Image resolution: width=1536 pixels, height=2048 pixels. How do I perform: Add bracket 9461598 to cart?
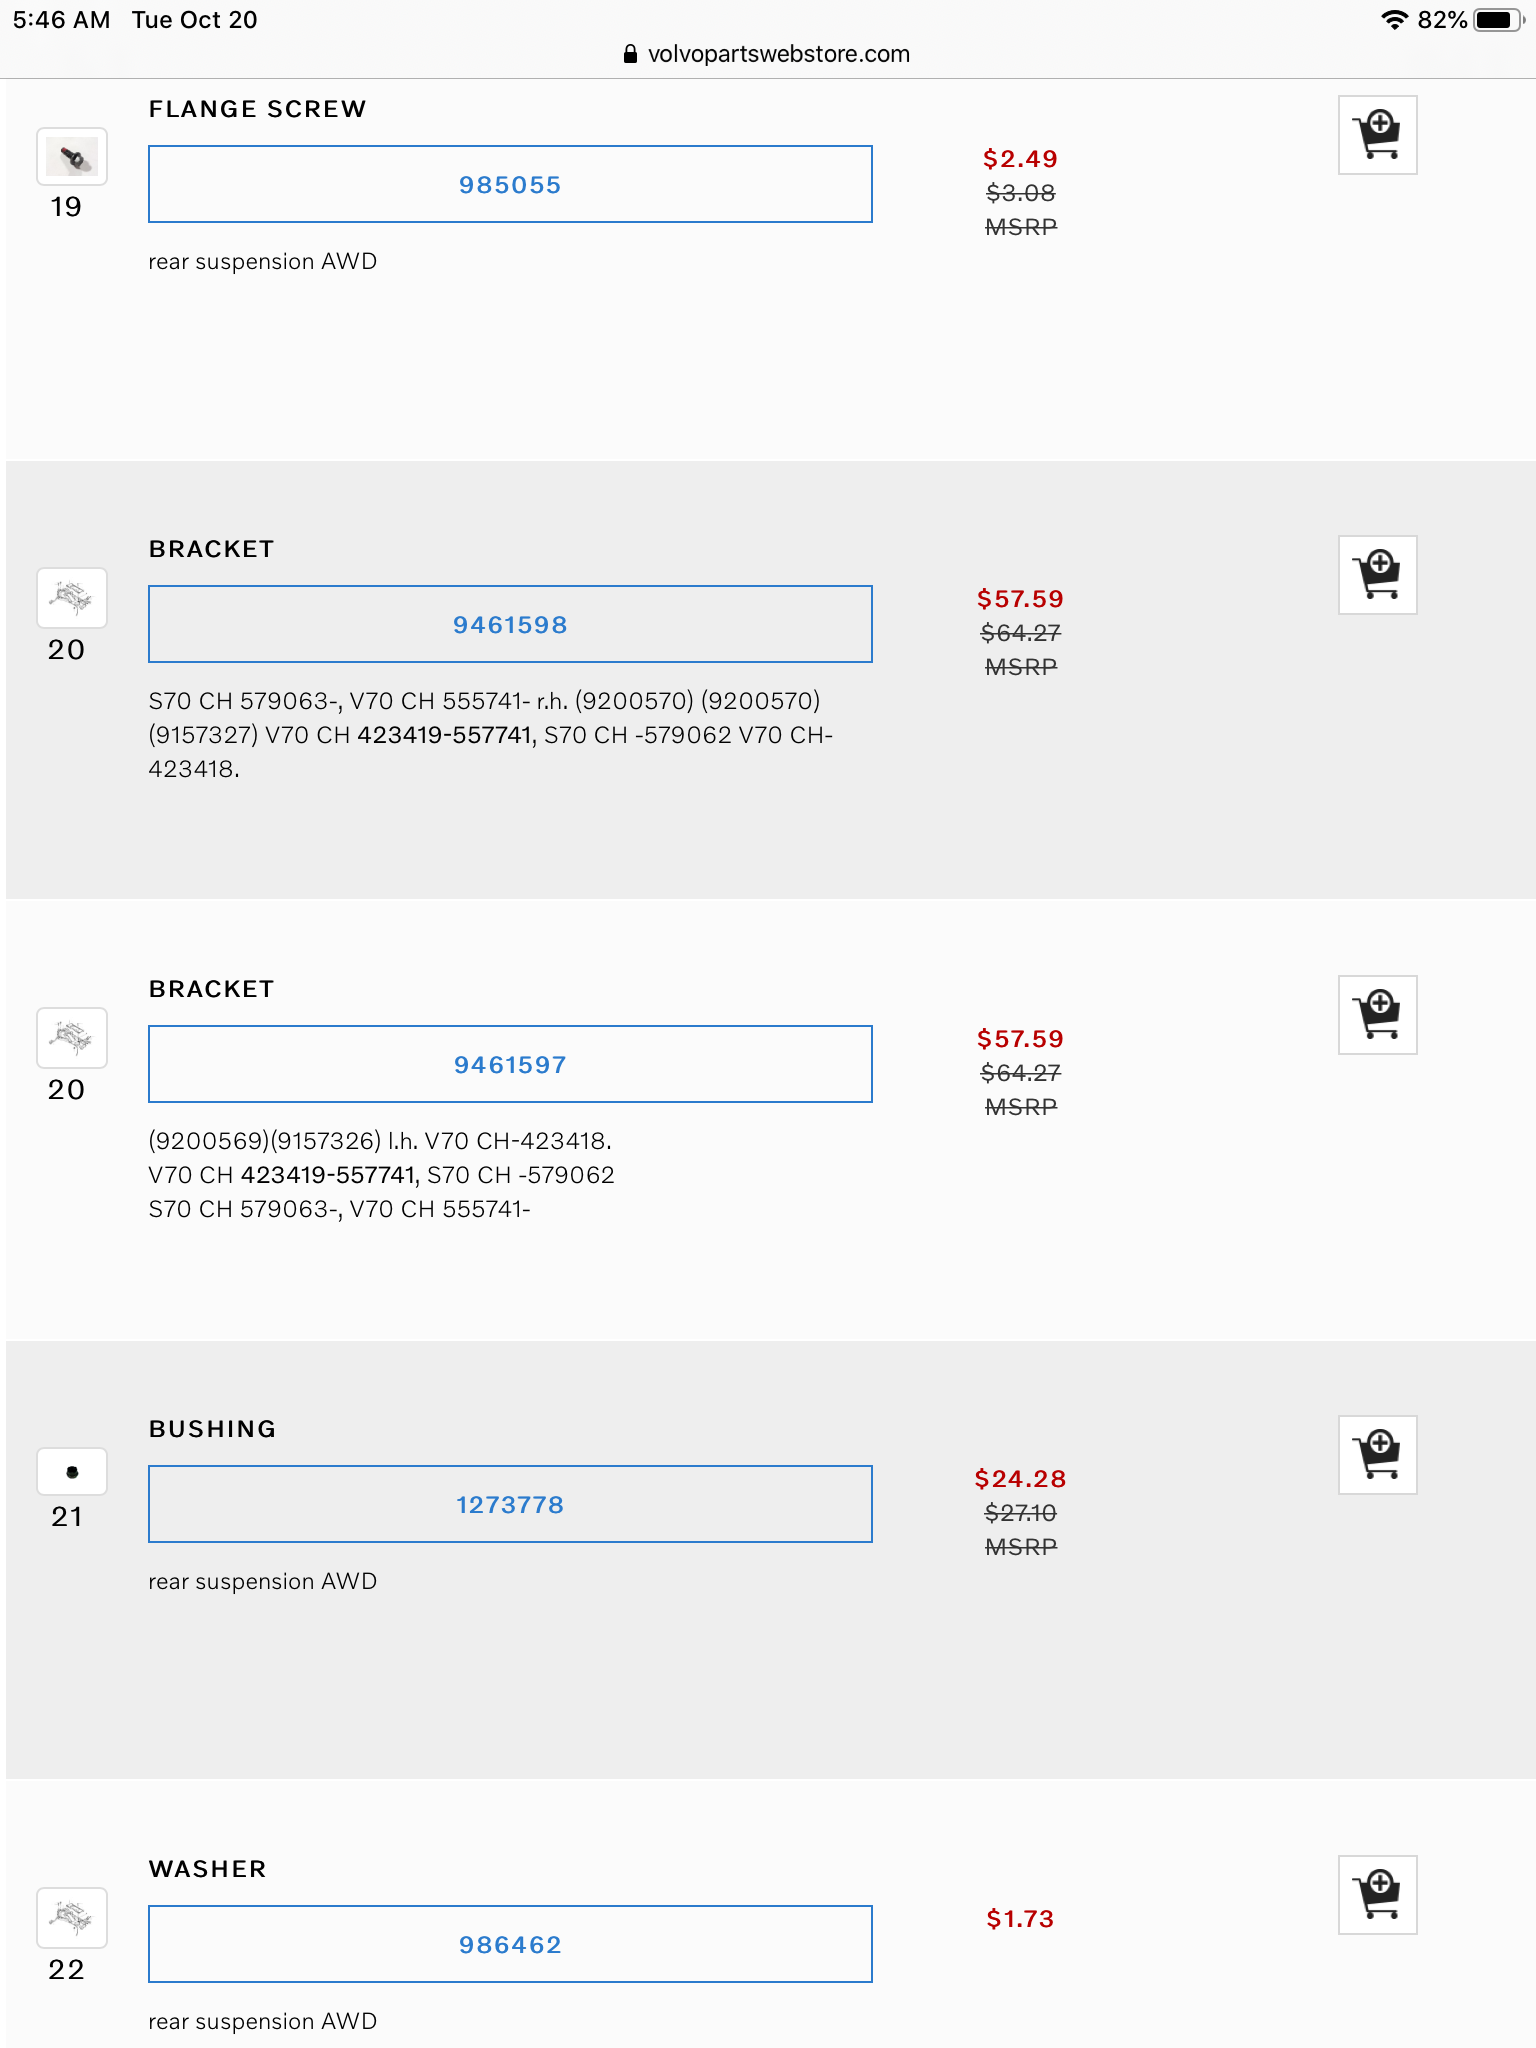[x=1377, y=575]
